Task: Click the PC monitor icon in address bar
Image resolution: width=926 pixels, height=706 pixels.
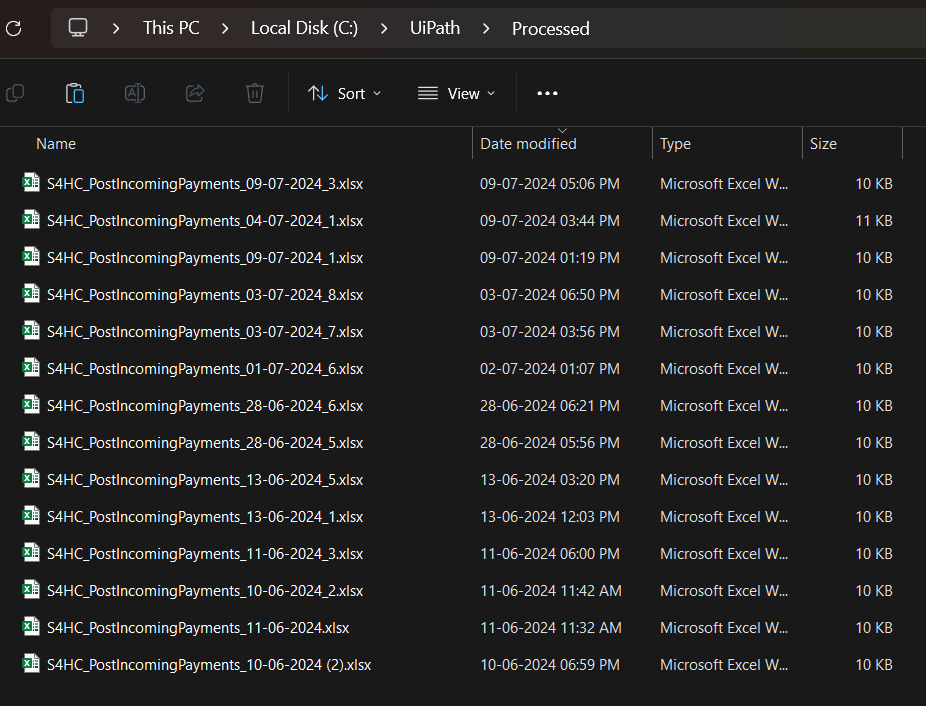Action: click(x=78, y=28)
